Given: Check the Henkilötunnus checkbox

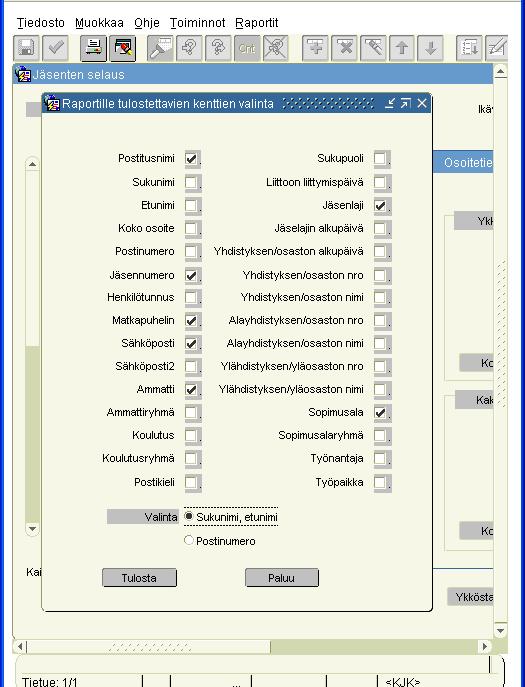Looking at the screenshot, I should click(x=192, y=297).
